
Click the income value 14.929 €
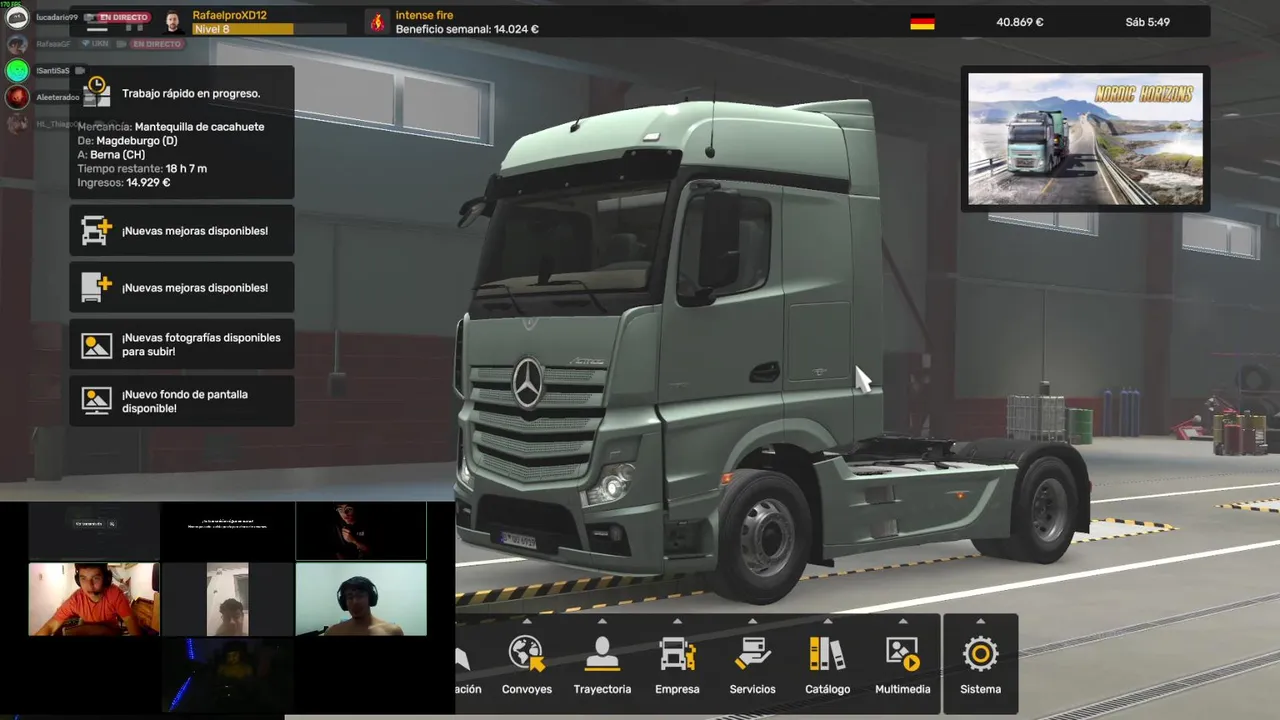click(x=148, y=183)
